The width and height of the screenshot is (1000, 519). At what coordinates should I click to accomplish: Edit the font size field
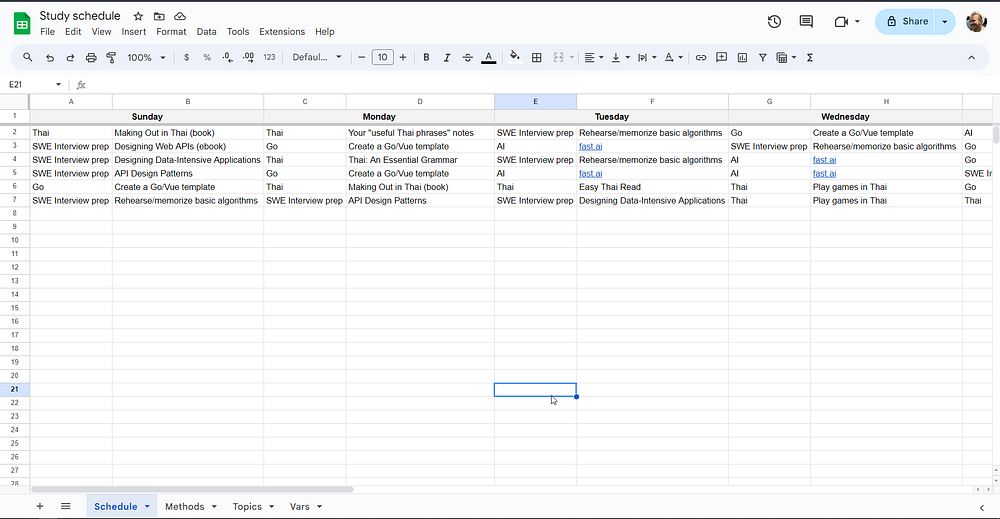click(x=382, y=57)
